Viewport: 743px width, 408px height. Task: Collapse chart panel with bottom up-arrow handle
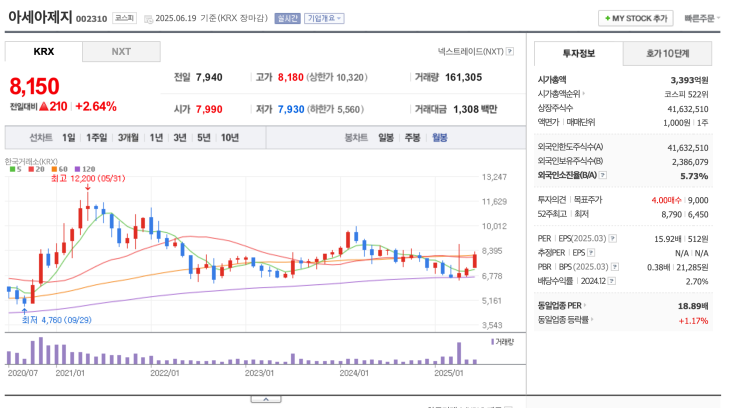click(x=266, y=399)
